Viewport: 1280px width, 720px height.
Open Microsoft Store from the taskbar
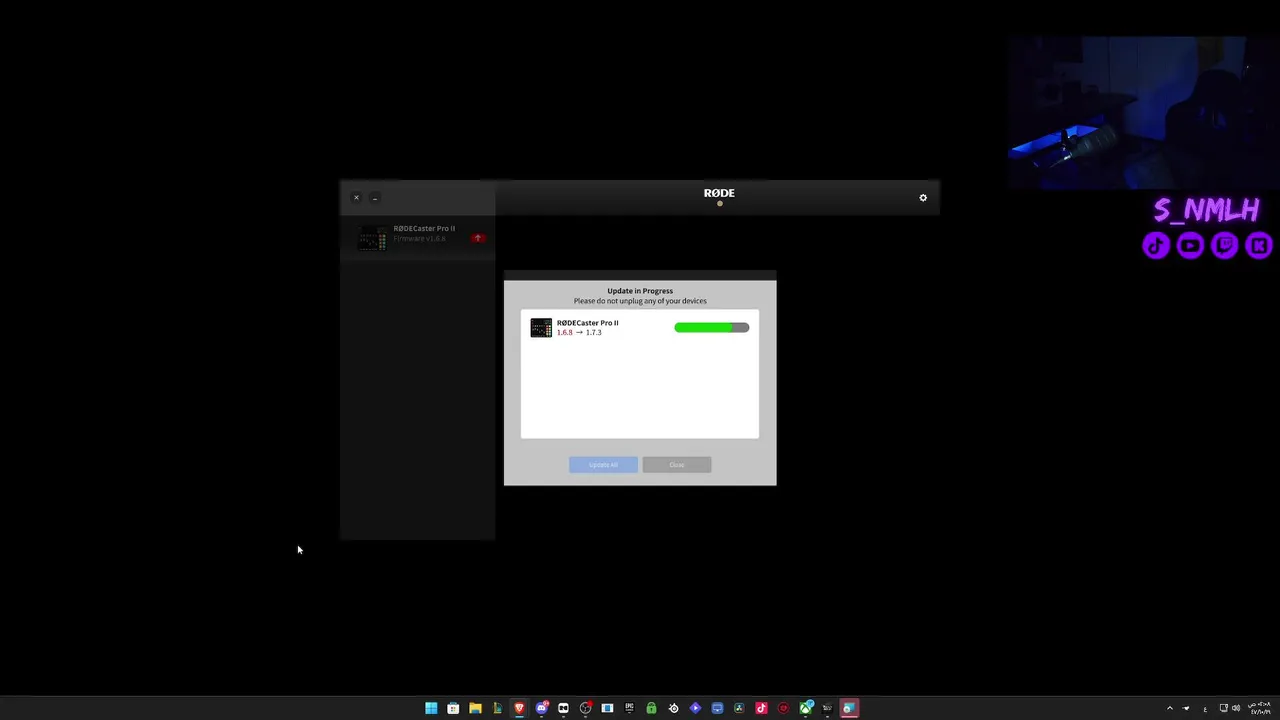453,708
